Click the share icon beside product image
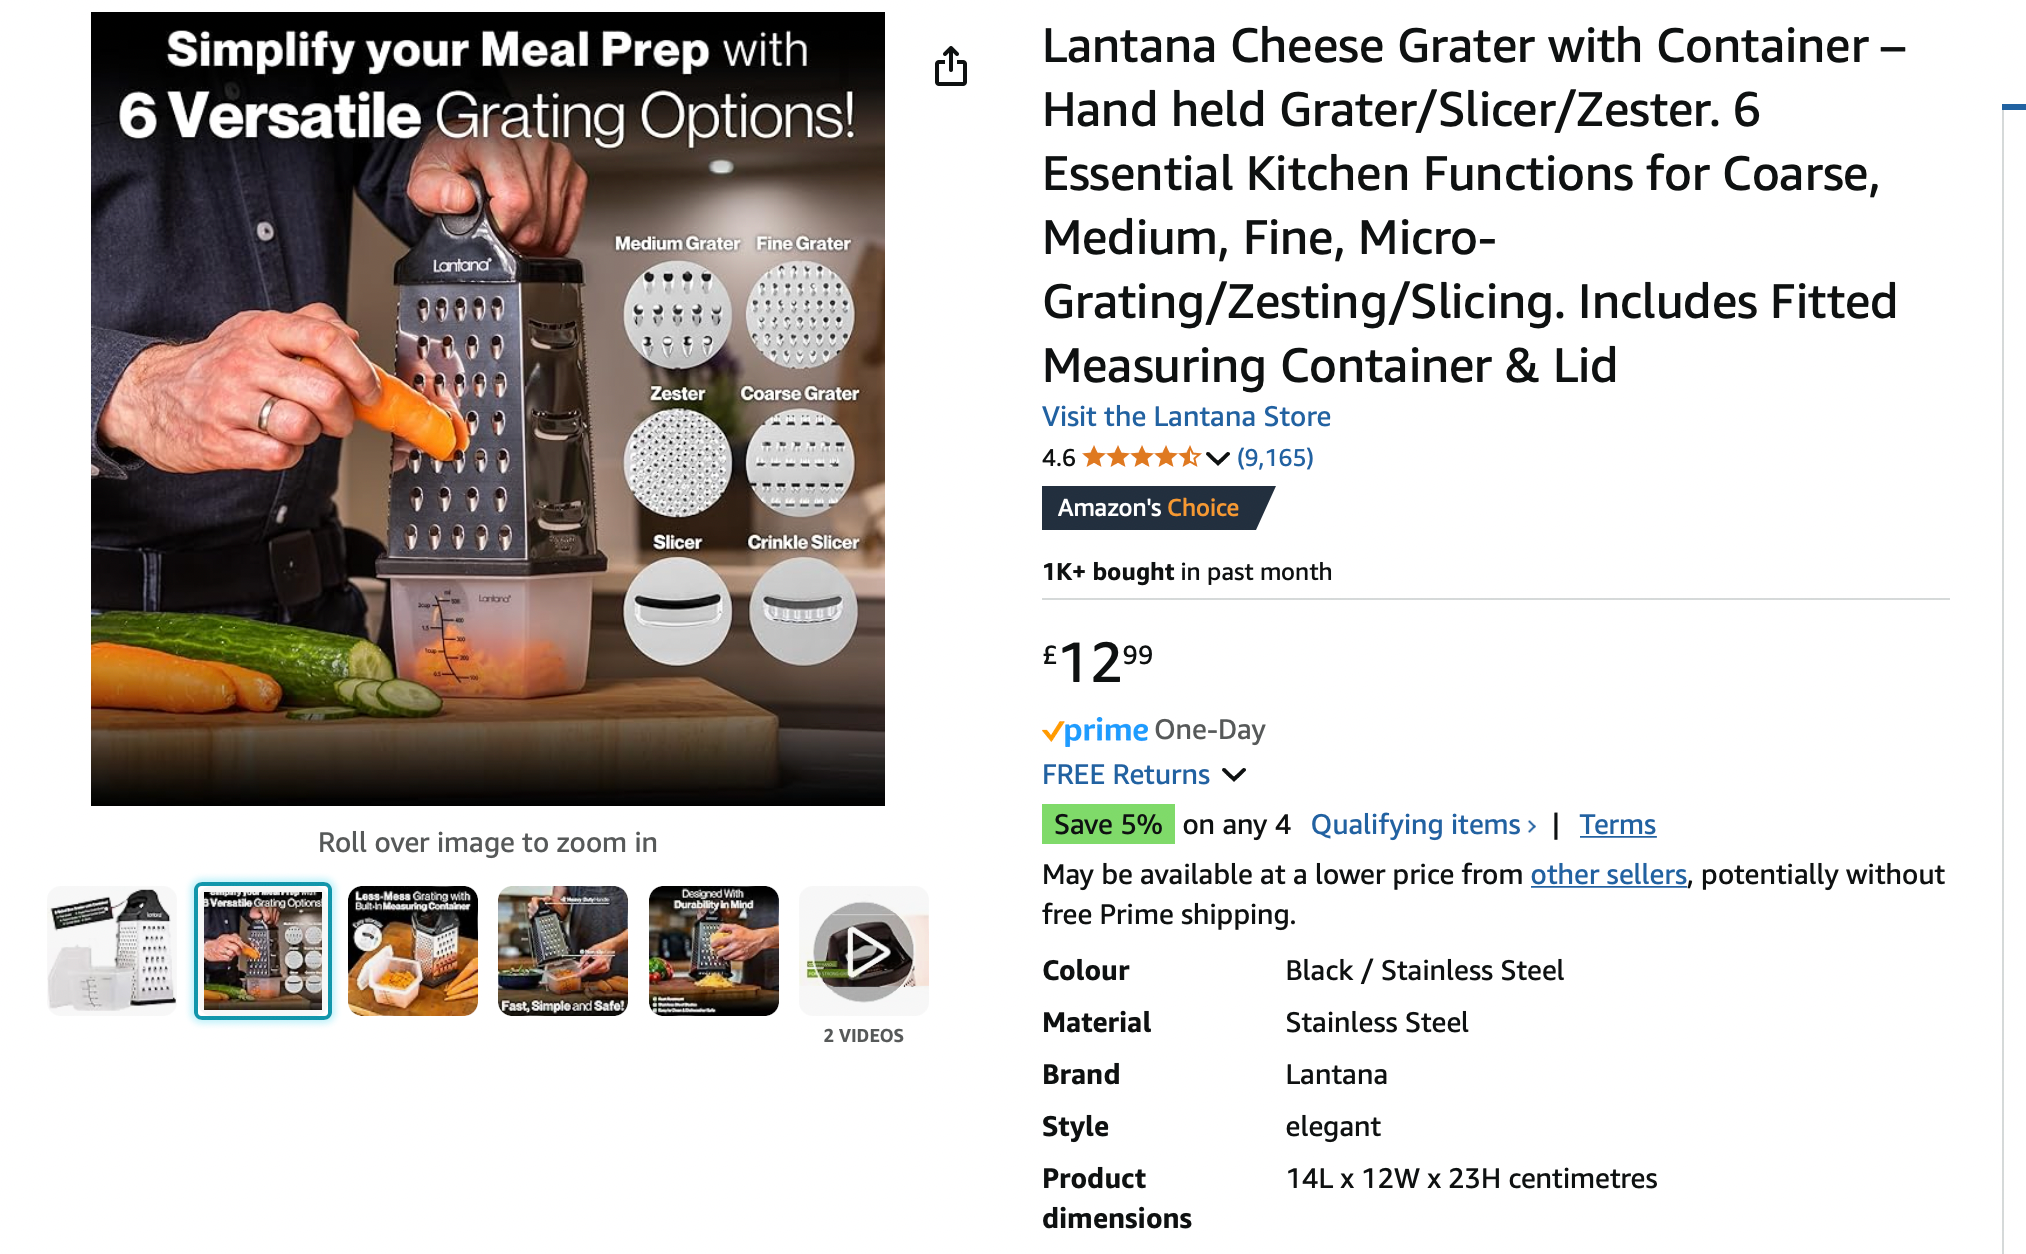The image size is (2026, 1254). 950,67
